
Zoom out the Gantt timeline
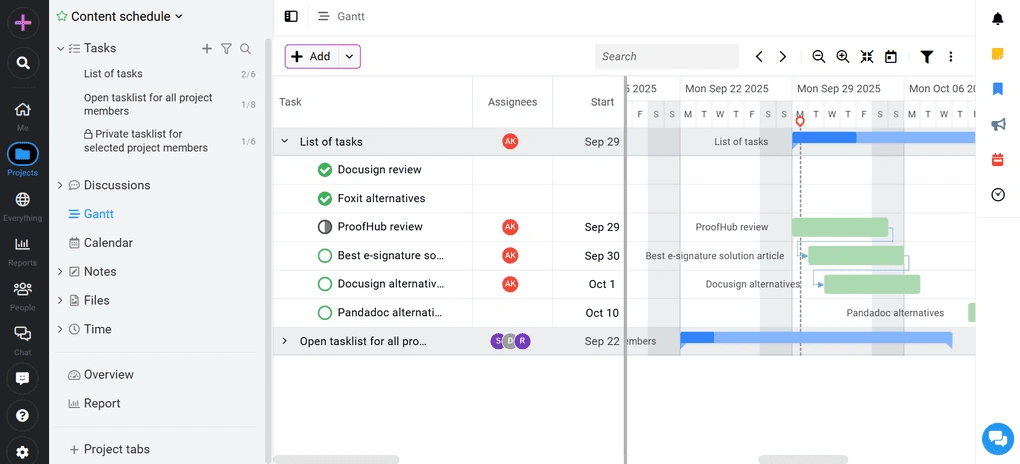click(x=819, y=57)
